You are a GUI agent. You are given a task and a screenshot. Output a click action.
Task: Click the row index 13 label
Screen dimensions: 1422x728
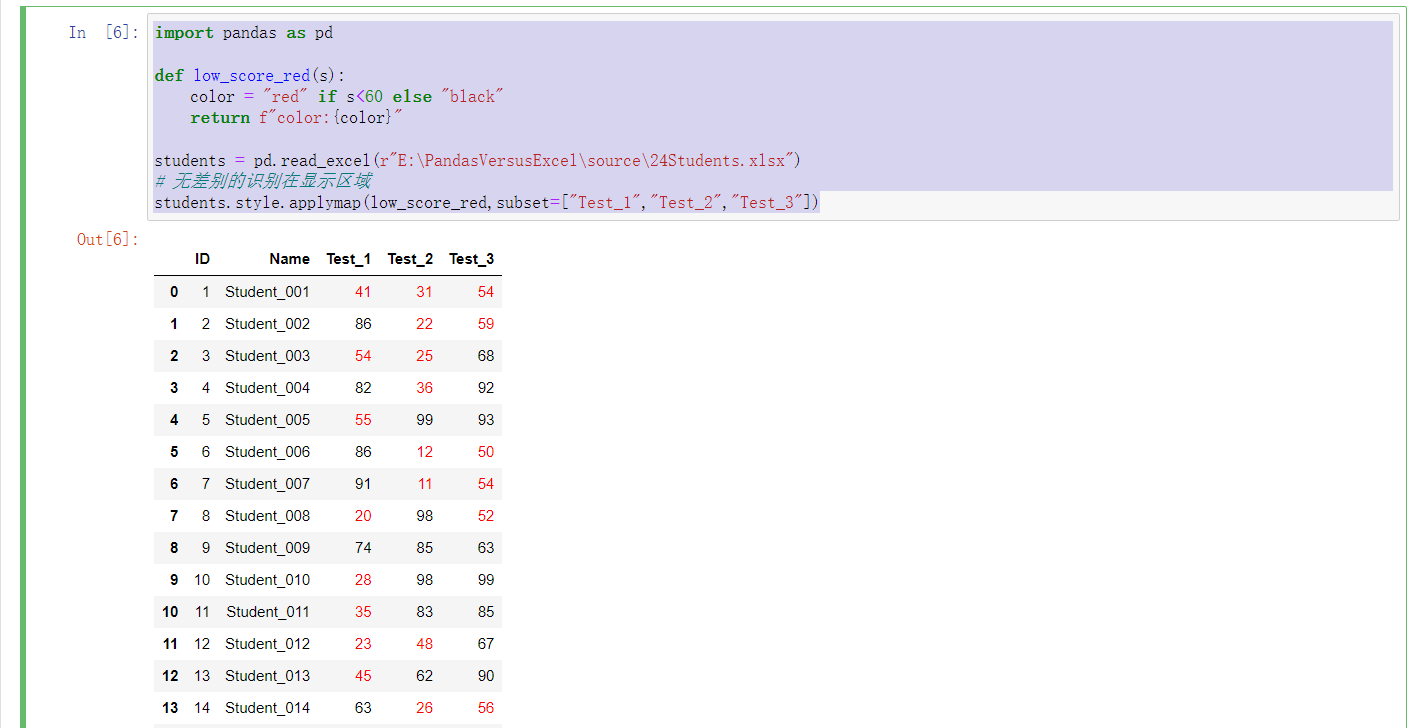tap(170, 708)
